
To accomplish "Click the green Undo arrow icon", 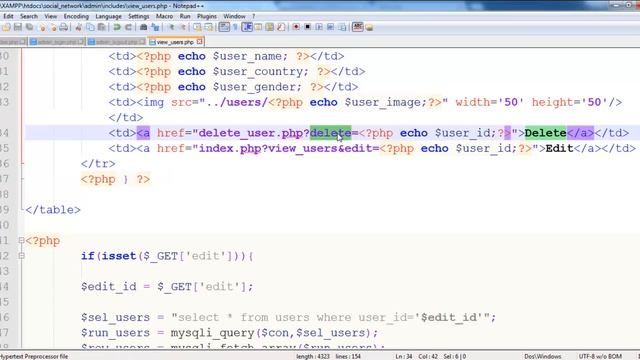I will click(x=117, y=27).
